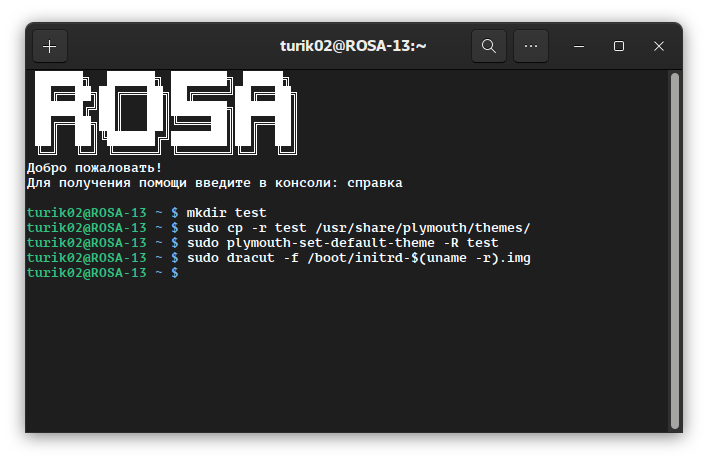Click the plymouth-set-default-theme command
Image resolution: width=708 pixels, height=461 pixels.
tap(262, 243)
